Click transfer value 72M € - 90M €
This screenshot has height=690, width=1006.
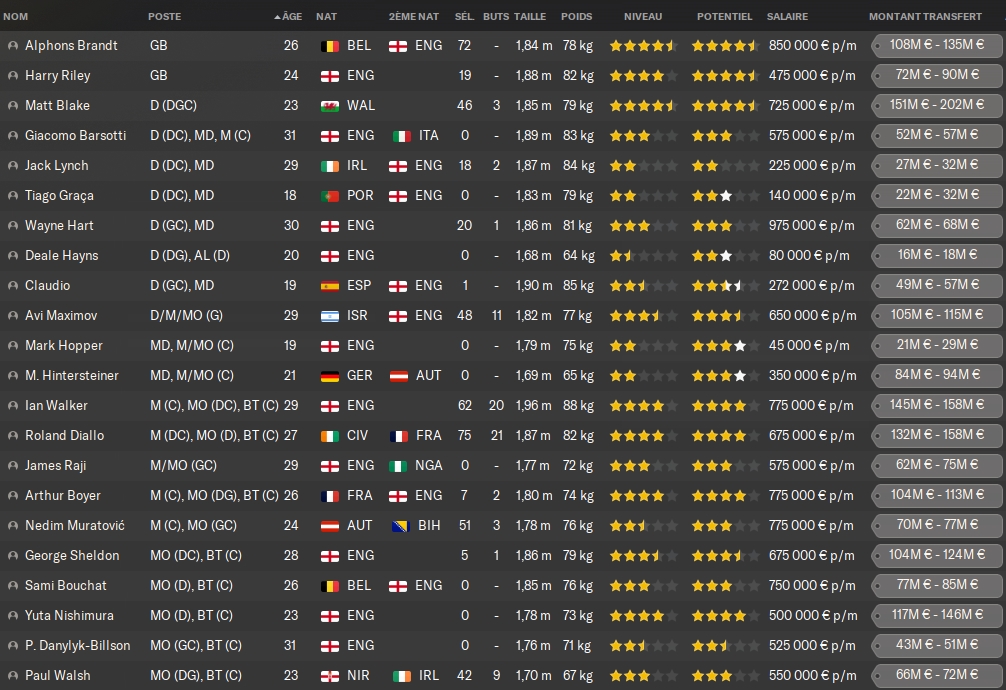[937, 75]
